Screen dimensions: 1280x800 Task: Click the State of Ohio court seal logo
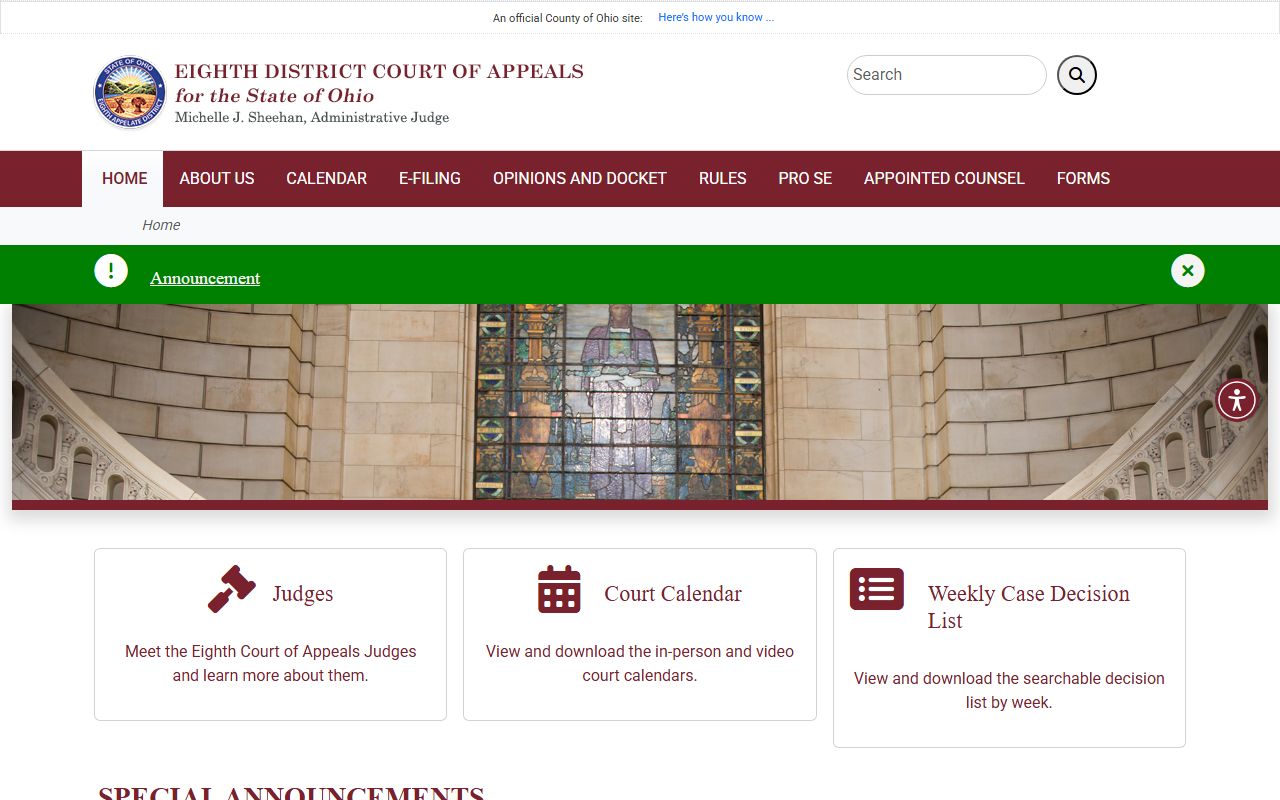[130, 92]
